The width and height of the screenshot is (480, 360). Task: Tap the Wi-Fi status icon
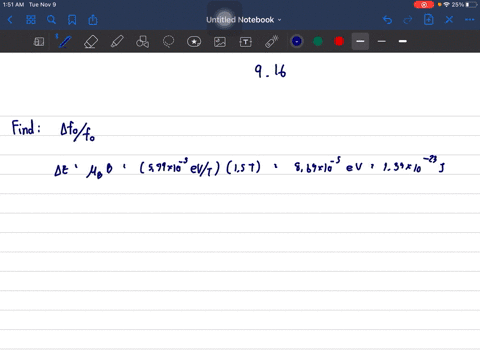pyautogui.click(x=446, y=5)
